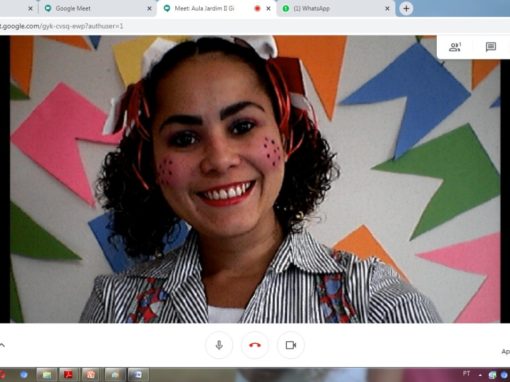Open the Chrome icon on taskbar
This screenshot has width=510, height=382.
click(23, 375)
